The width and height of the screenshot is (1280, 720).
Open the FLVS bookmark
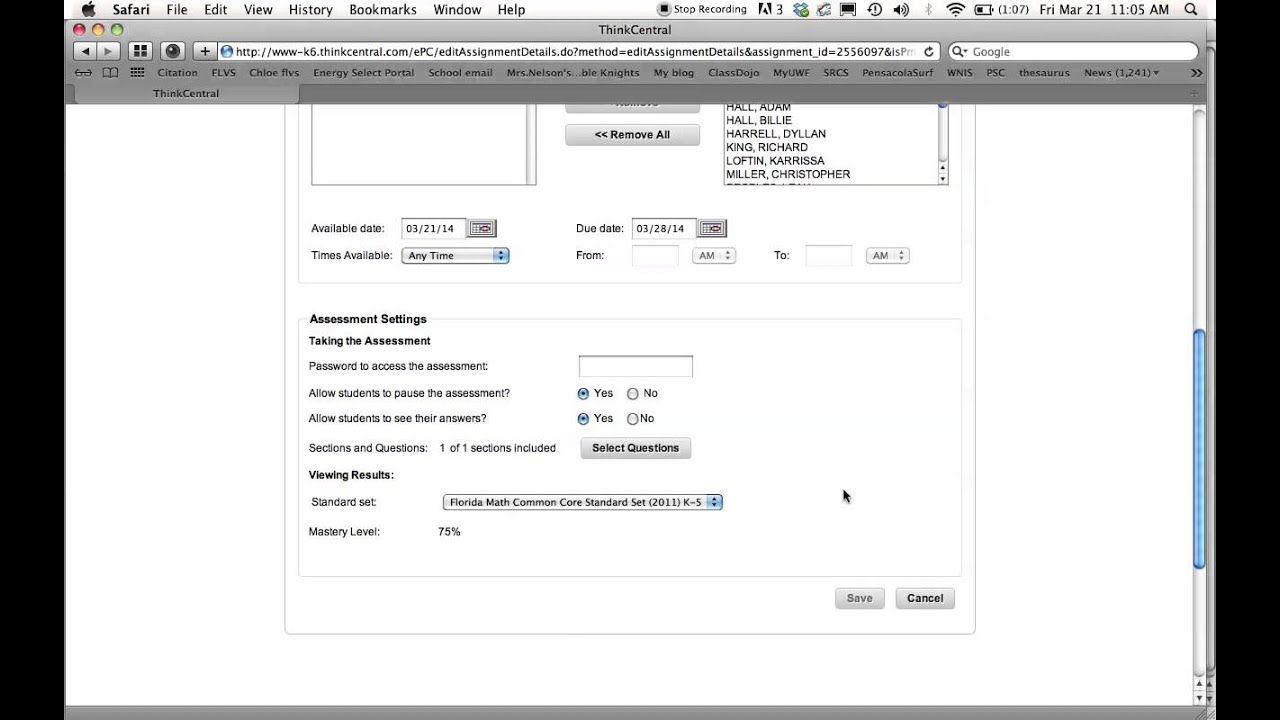pyautogui.click(x=223, y=72)
